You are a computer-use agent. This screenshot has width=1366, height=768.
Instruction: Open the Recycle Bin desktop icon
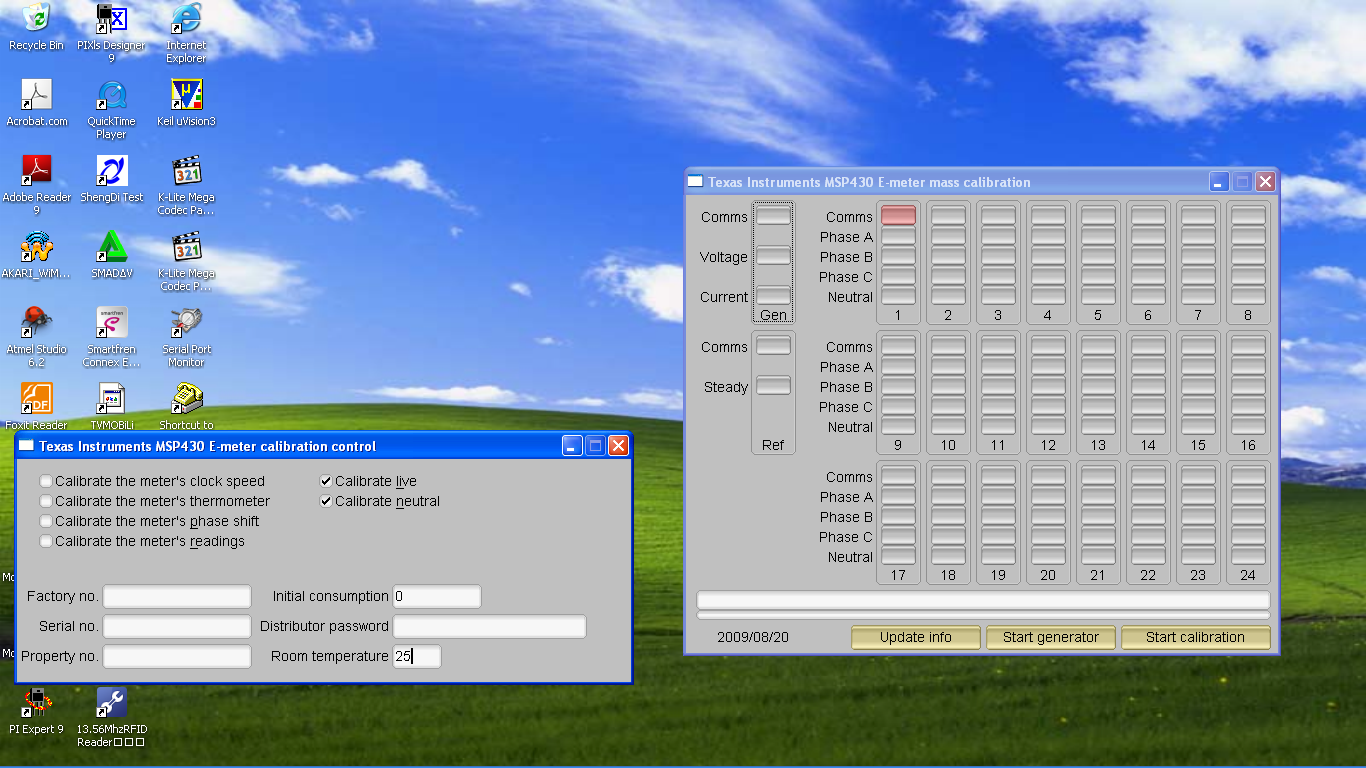pyautogui.click(x=36, y=27)
